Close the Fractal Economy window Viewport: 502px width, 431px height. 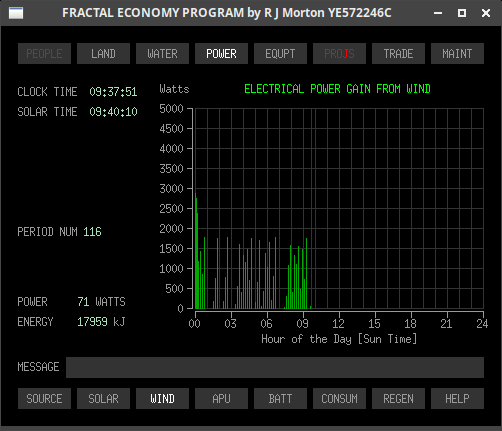486,13
